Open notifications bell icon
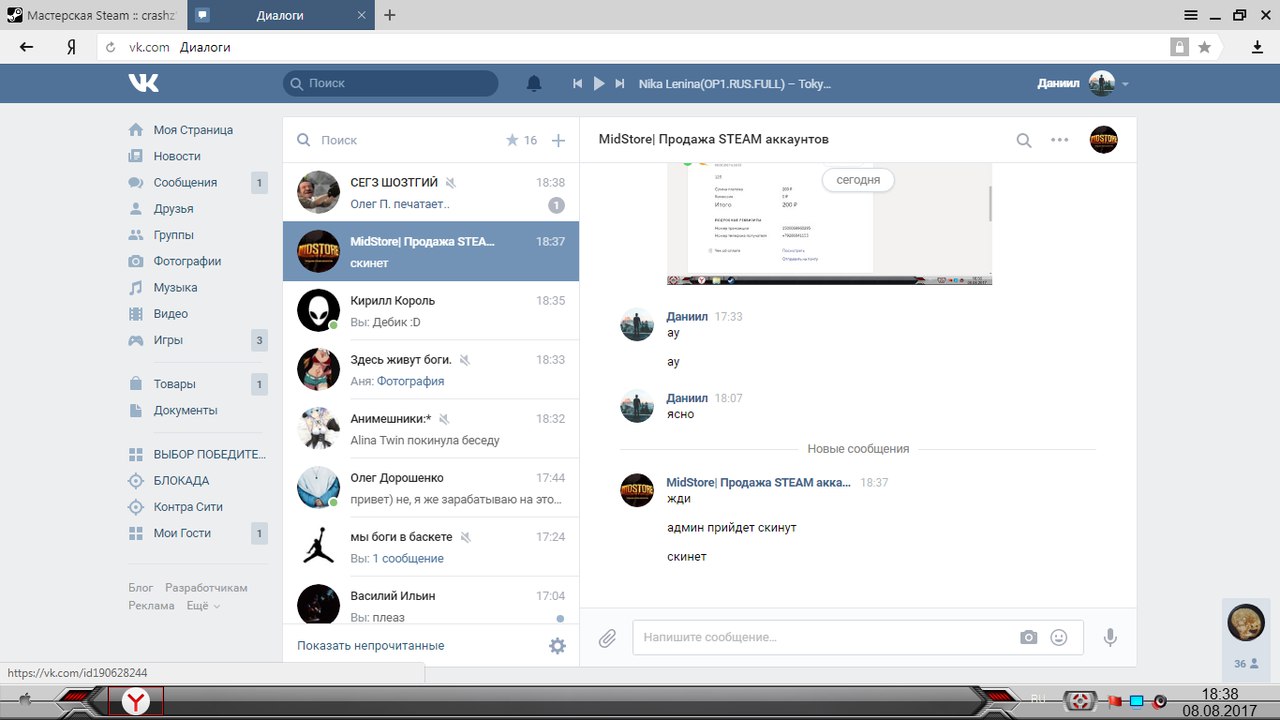 [535, 83]
